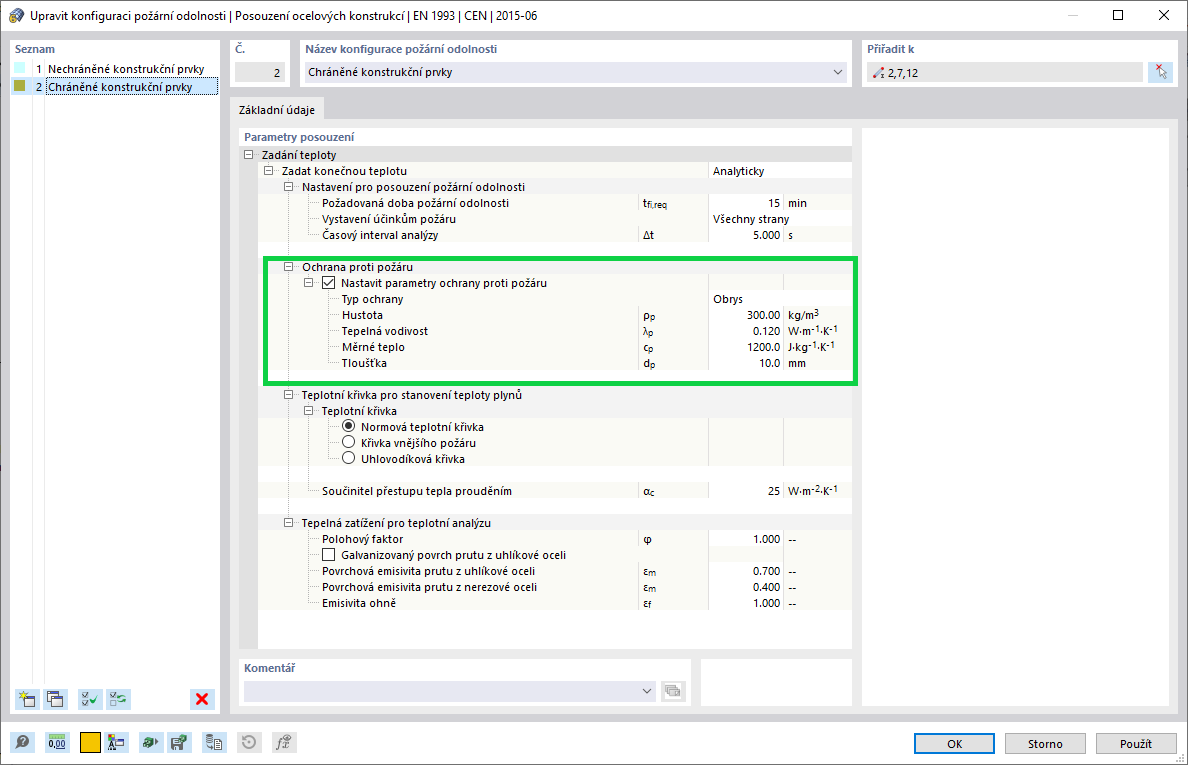Collapse Nastavení pro posouzení požární odolnosti
Screen dimensions: 1188x765
288,186
